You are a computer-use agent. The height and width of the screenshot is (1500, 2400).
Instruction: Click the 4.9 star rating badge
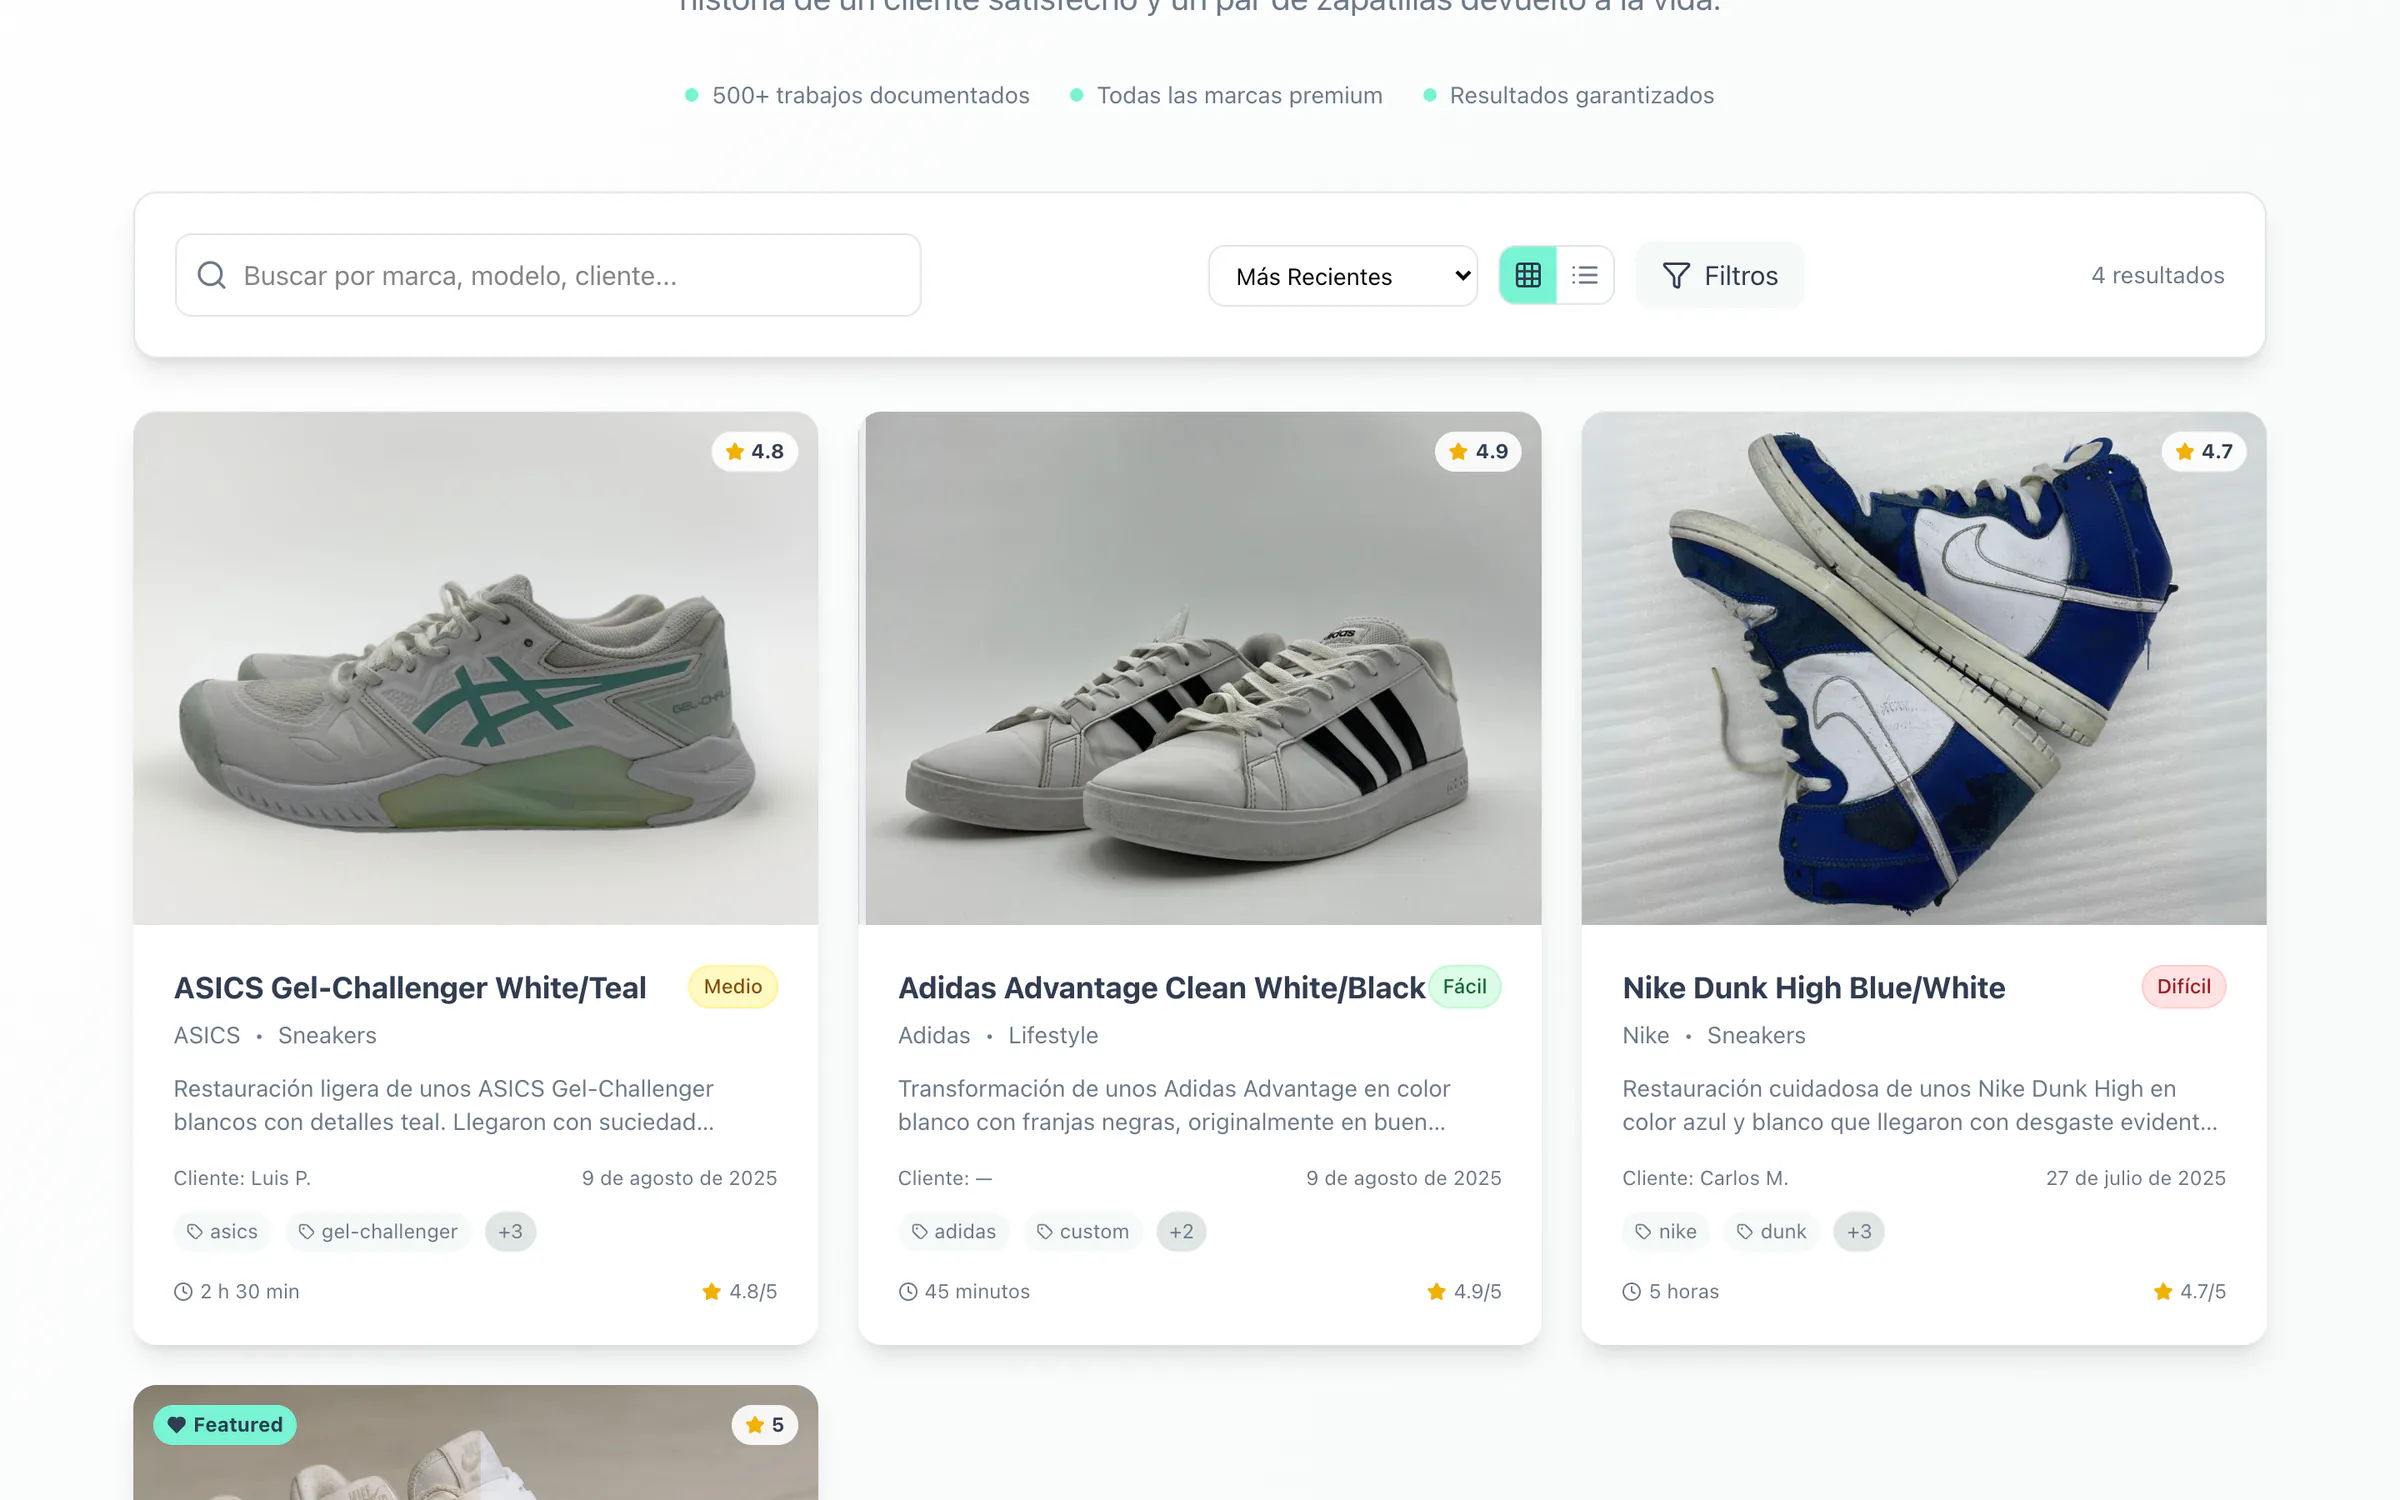(x=1478, y=451)
